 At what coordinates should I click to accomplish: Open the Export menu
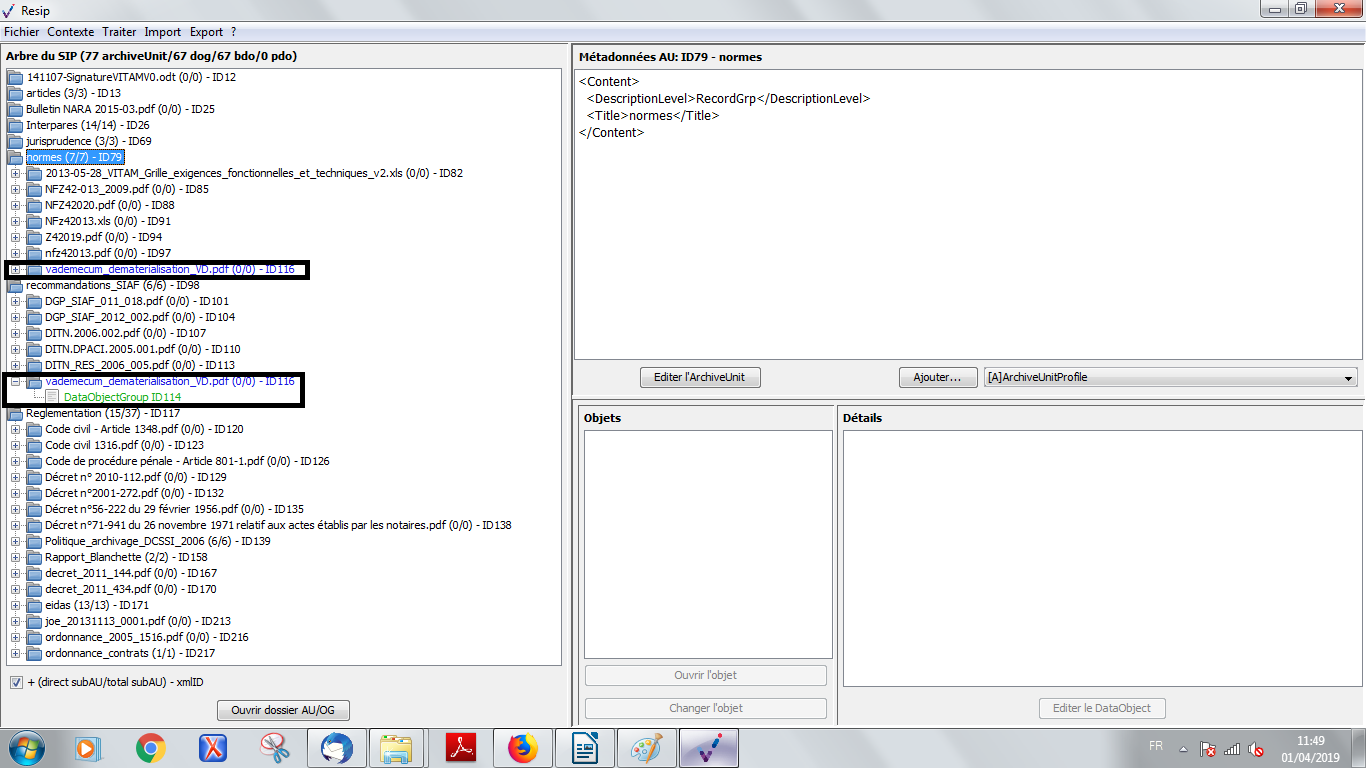click(x=206, y=32)
